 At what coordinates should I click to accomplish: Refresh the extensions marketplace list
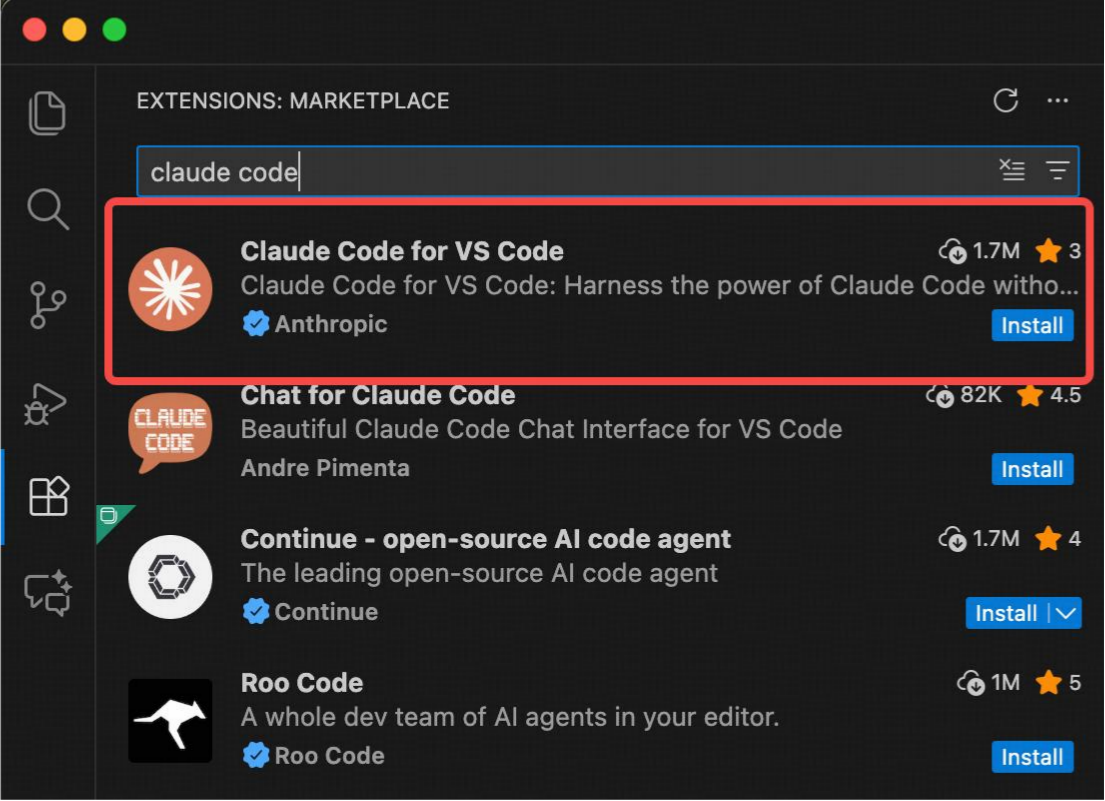point(1006,101)
